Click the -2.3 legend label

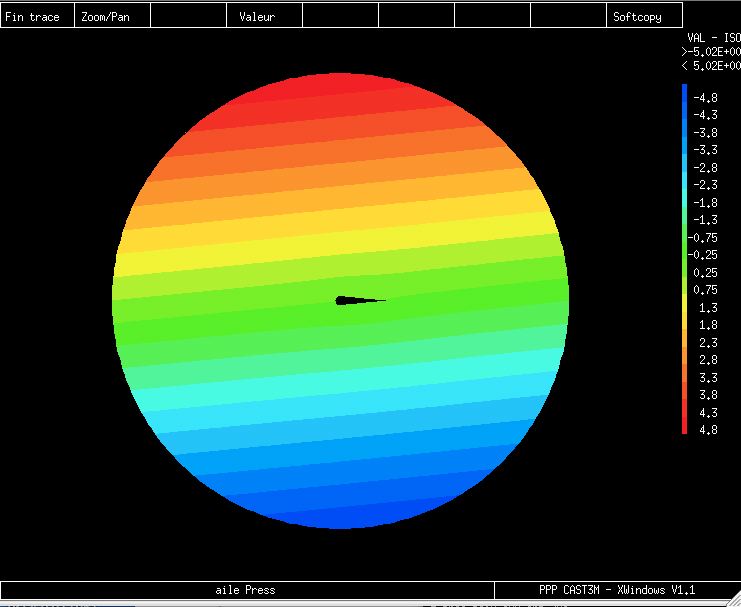(705, 185)
